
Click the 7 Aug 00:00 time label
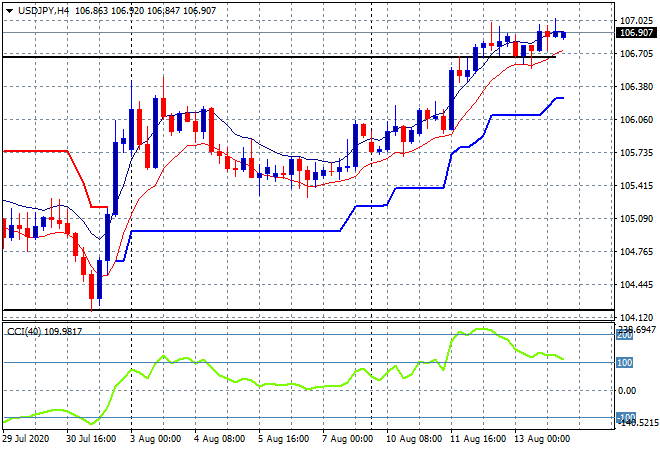[347, 439]
